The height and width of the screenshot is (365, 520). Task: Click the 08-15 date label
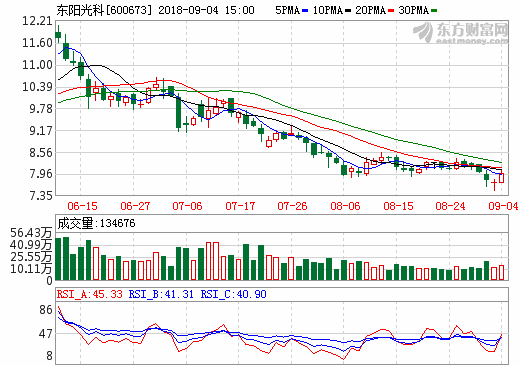coord(398,206)
